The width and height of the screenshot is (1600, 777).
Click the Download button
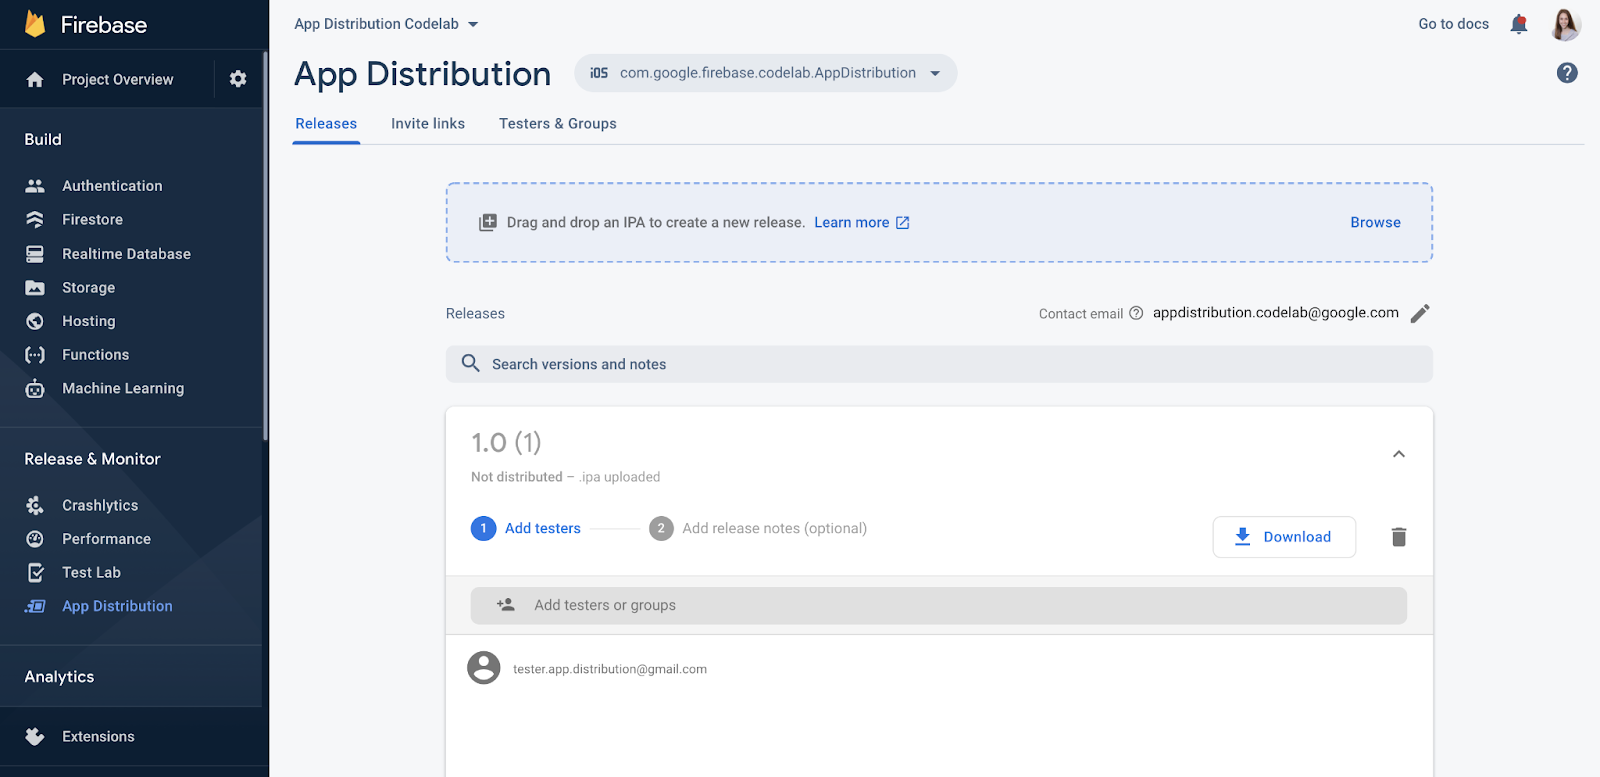click(x=1284, y=537)
